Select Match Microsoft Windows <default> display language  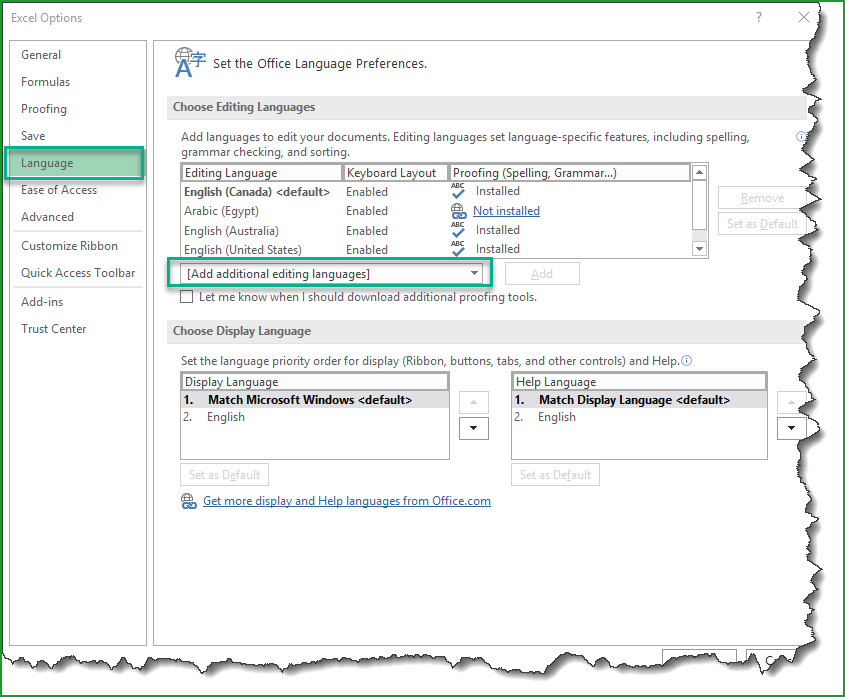click(x=315, y=399)
